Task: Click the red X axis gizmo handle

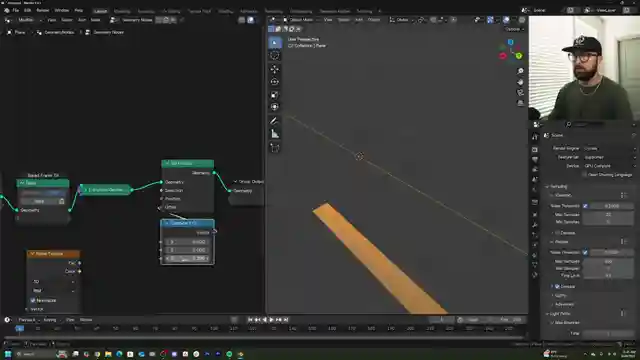Action: pos(503,56)
